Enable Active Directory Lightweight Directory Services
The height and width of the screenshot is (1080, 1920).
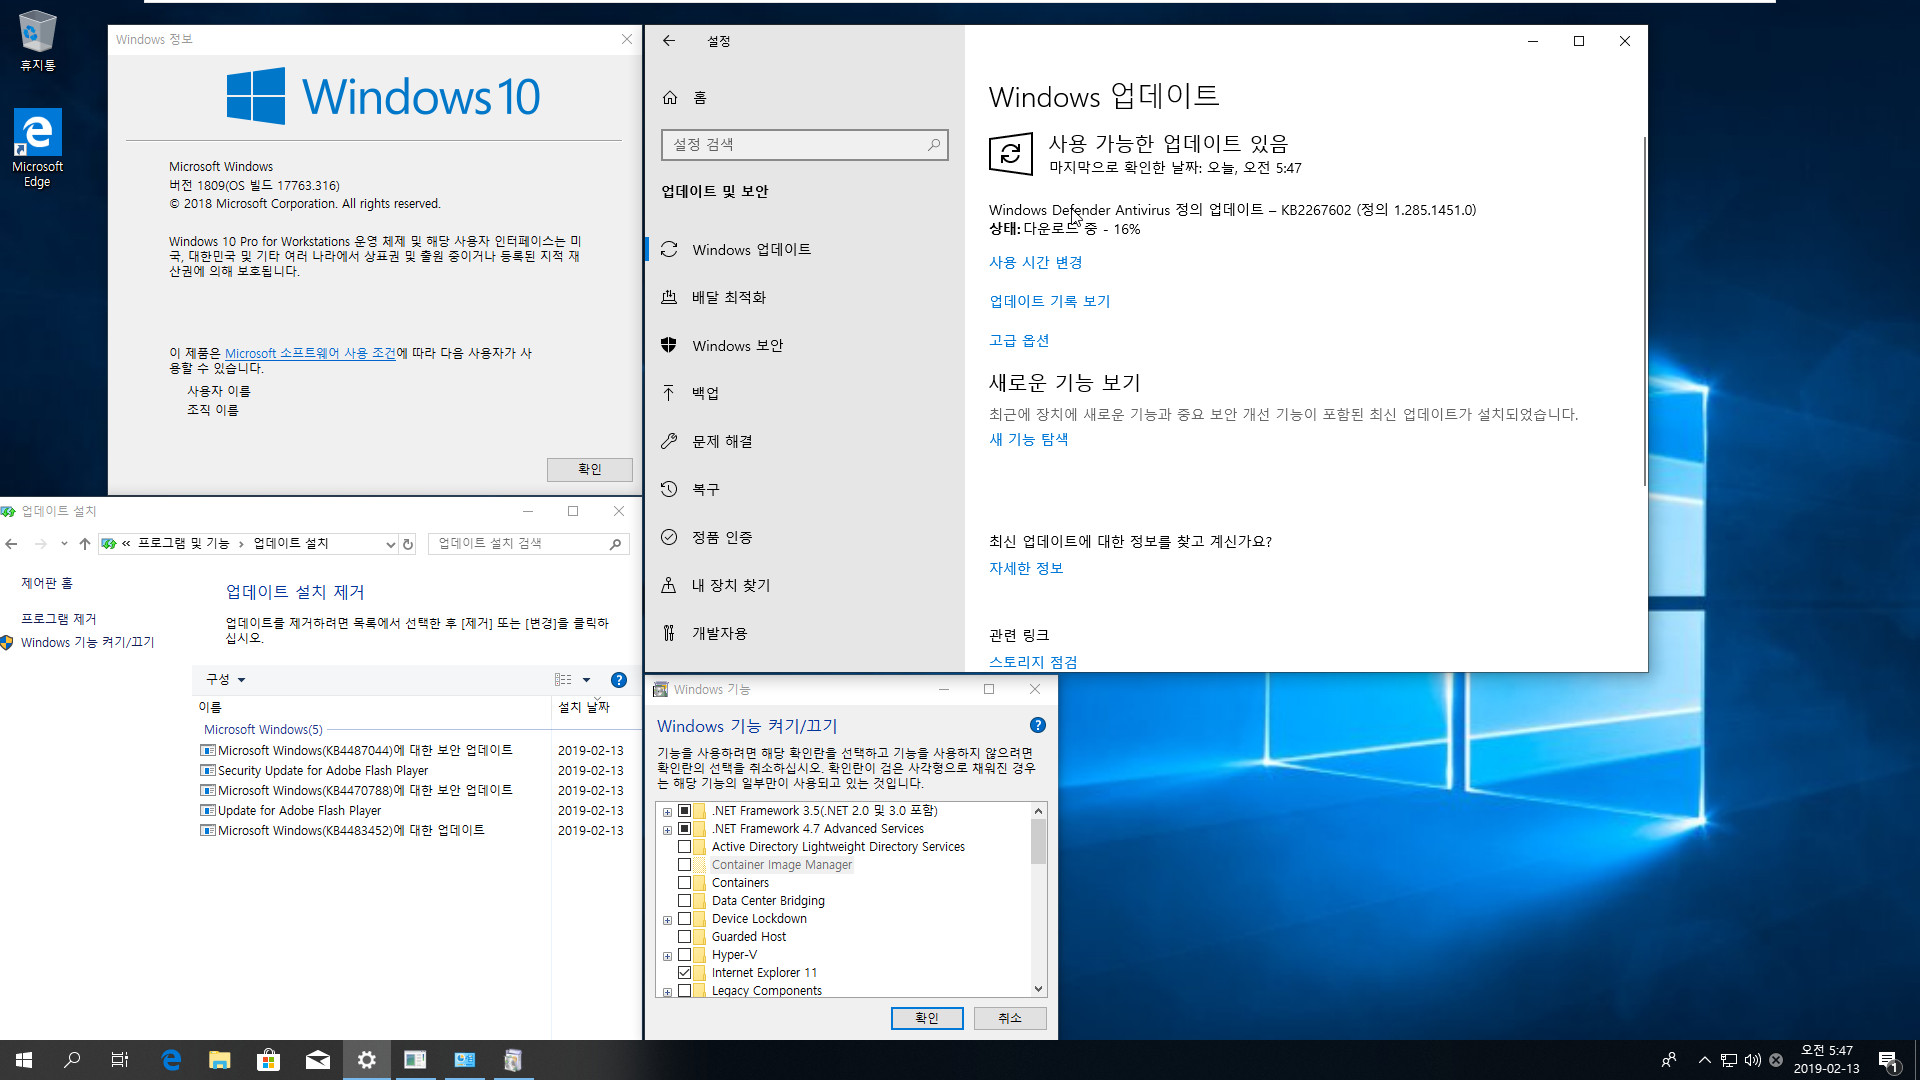[685, 847]
